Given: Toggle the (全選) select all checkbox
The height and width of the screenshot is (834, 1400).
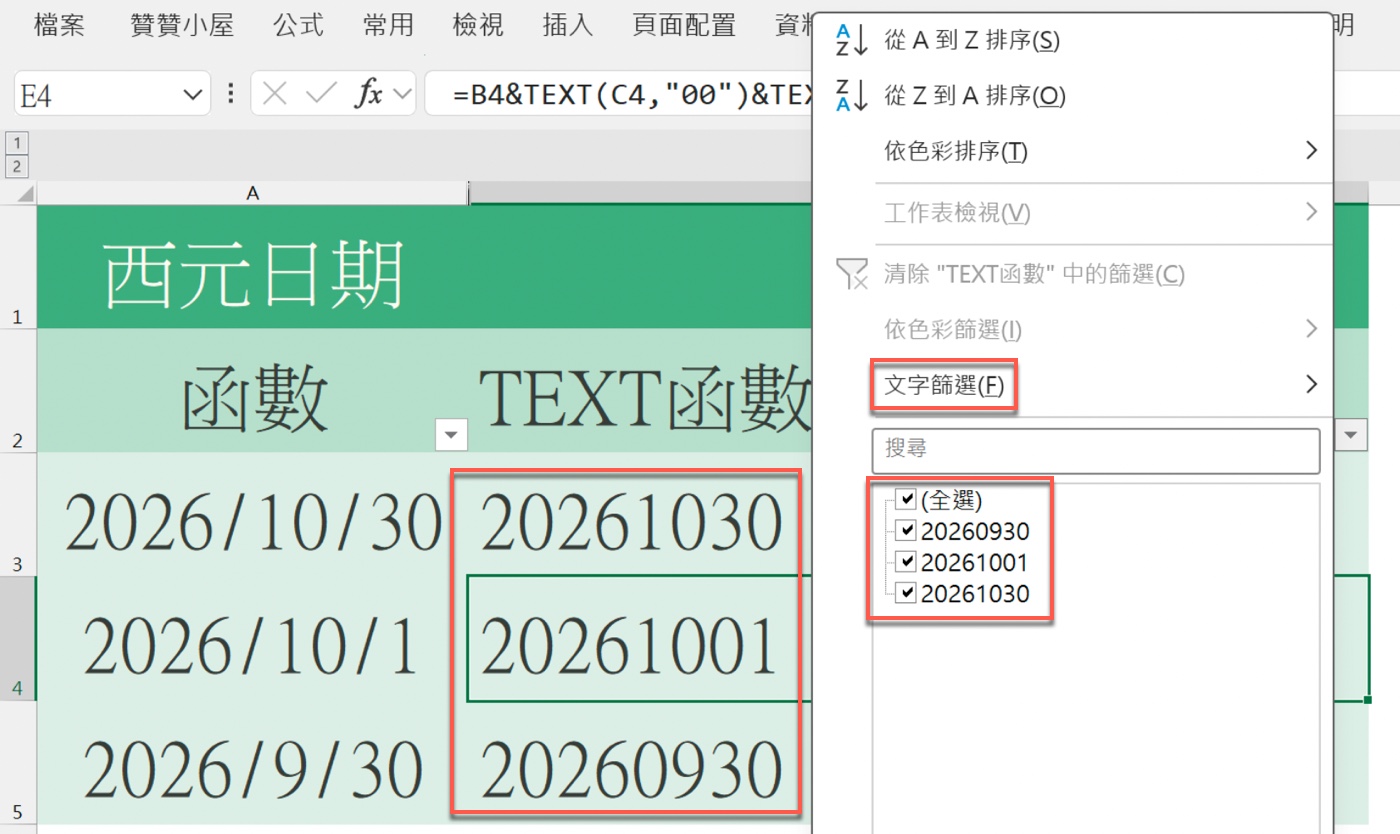Looking at the screenshot, I should point(906,499).
